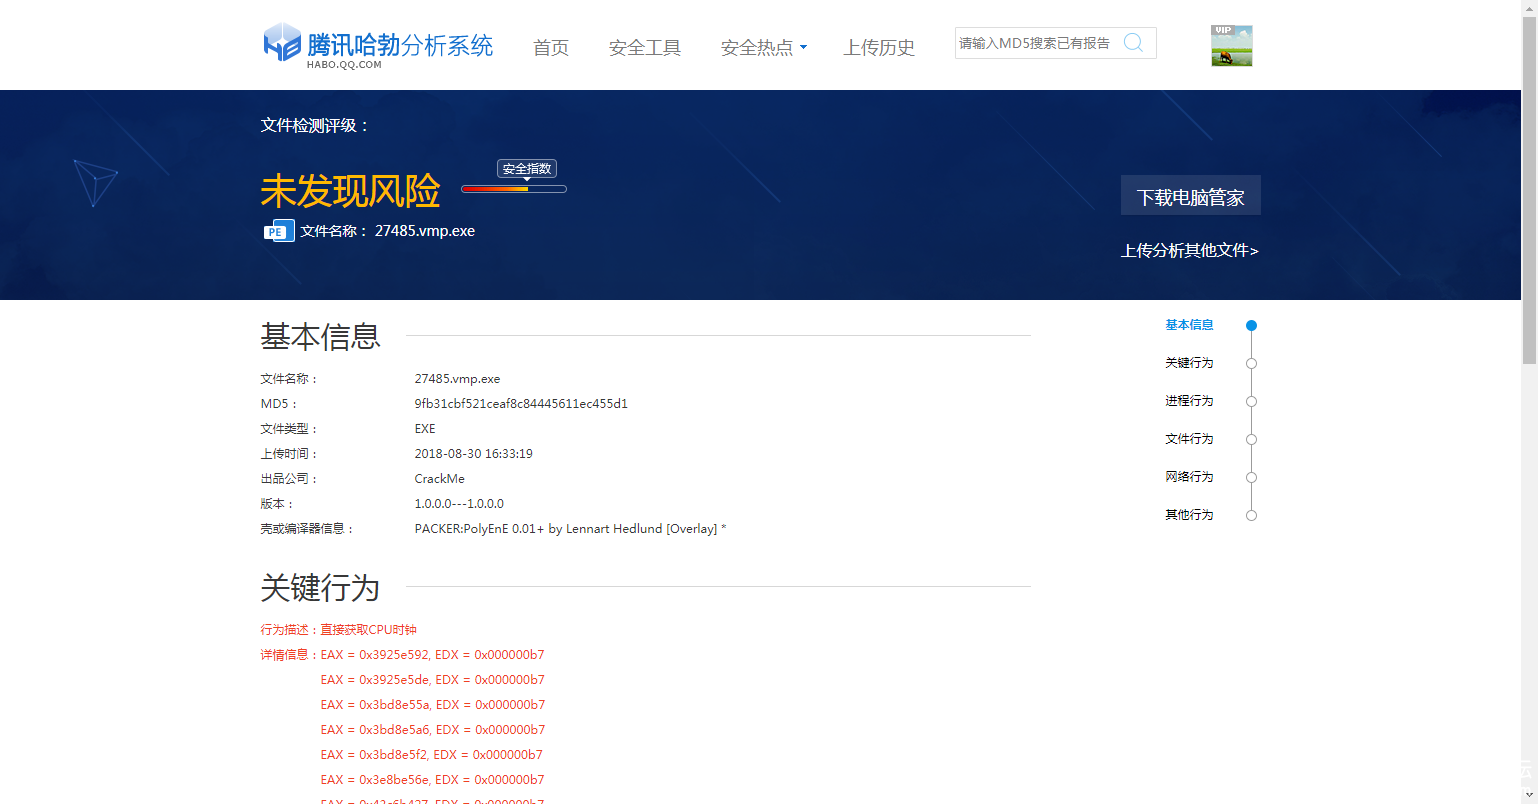Focus the MD5 search input field
Screen dimensions: 1538x804
pyautogui.click(x=1035, y=43)
